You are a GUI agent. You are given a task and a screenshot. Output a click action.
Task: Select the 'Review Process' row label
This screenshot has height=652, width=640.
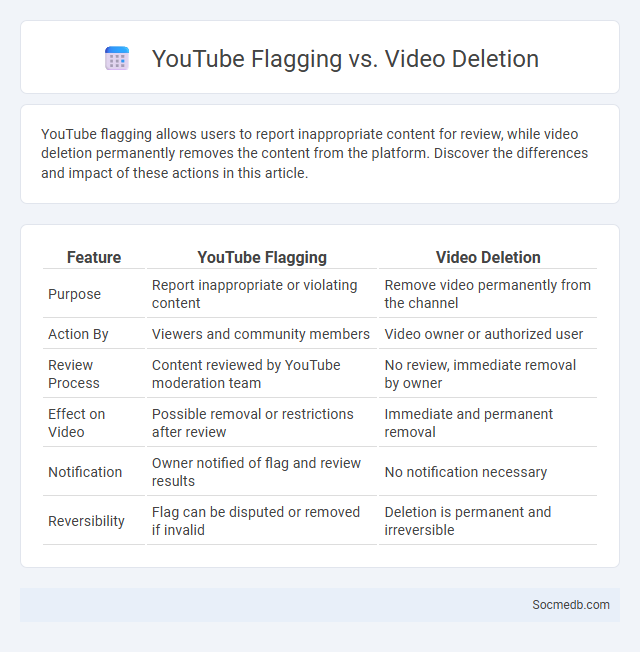coord(74,374)
